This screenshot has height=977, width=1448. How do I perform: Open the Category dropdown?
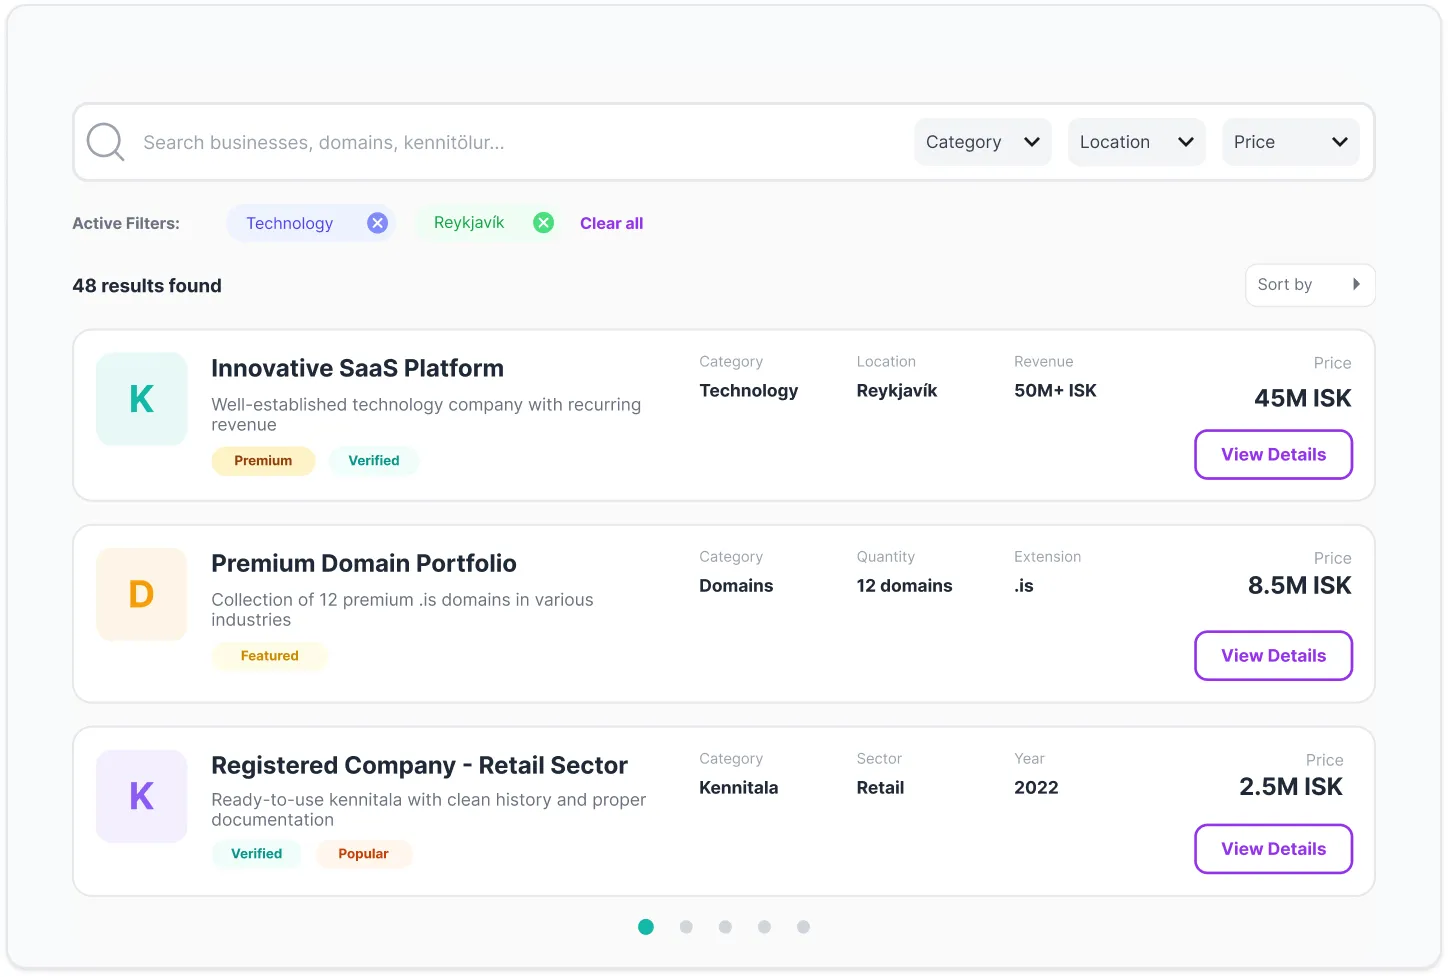pyautogui.click(x=982, y=142)
